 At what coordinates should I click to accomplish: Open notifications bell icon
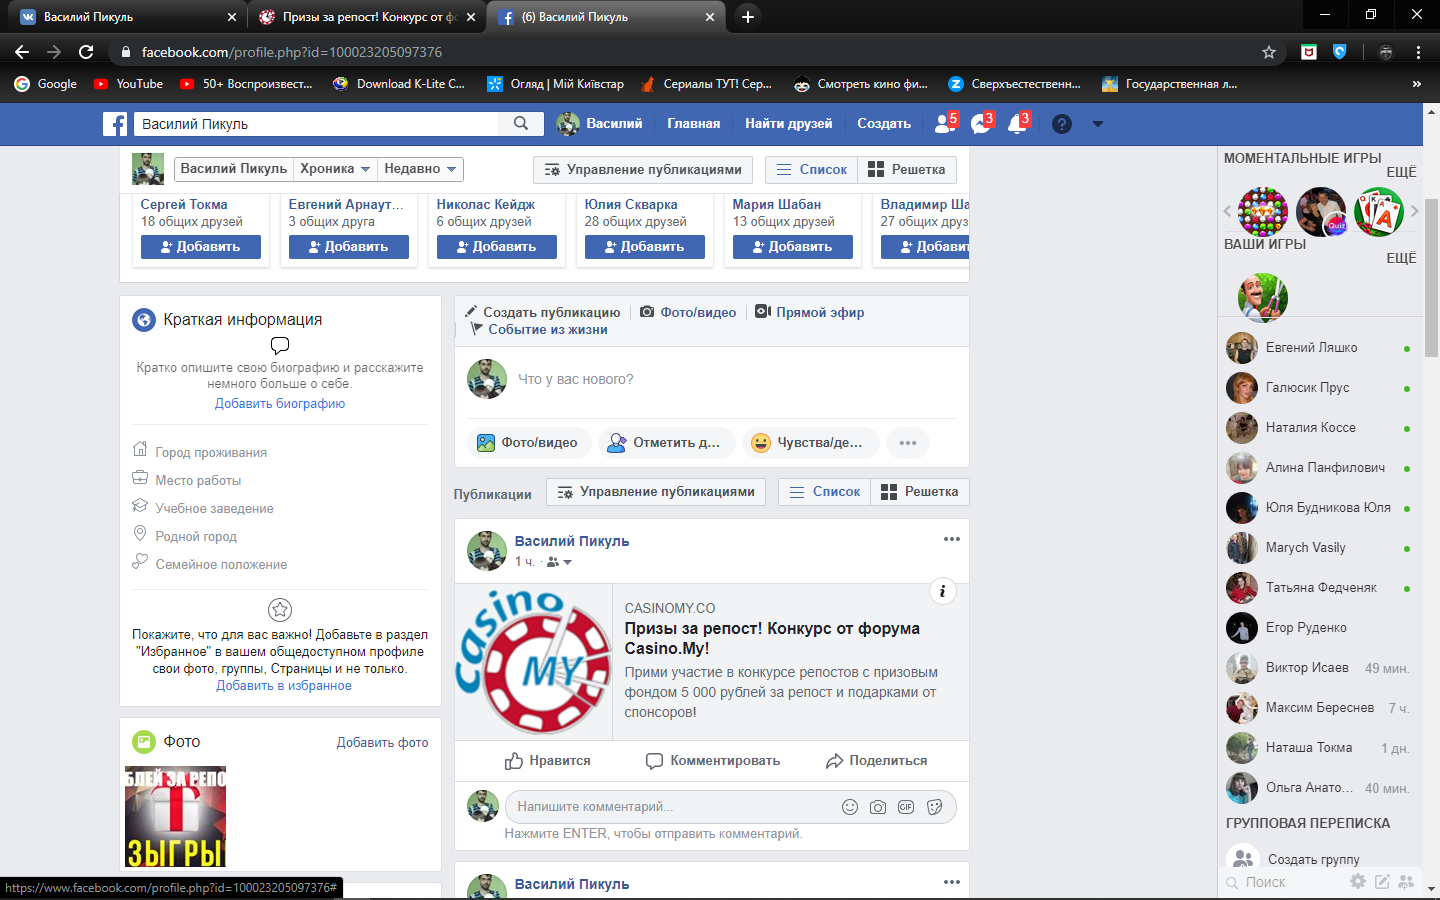coord(1017,123)
